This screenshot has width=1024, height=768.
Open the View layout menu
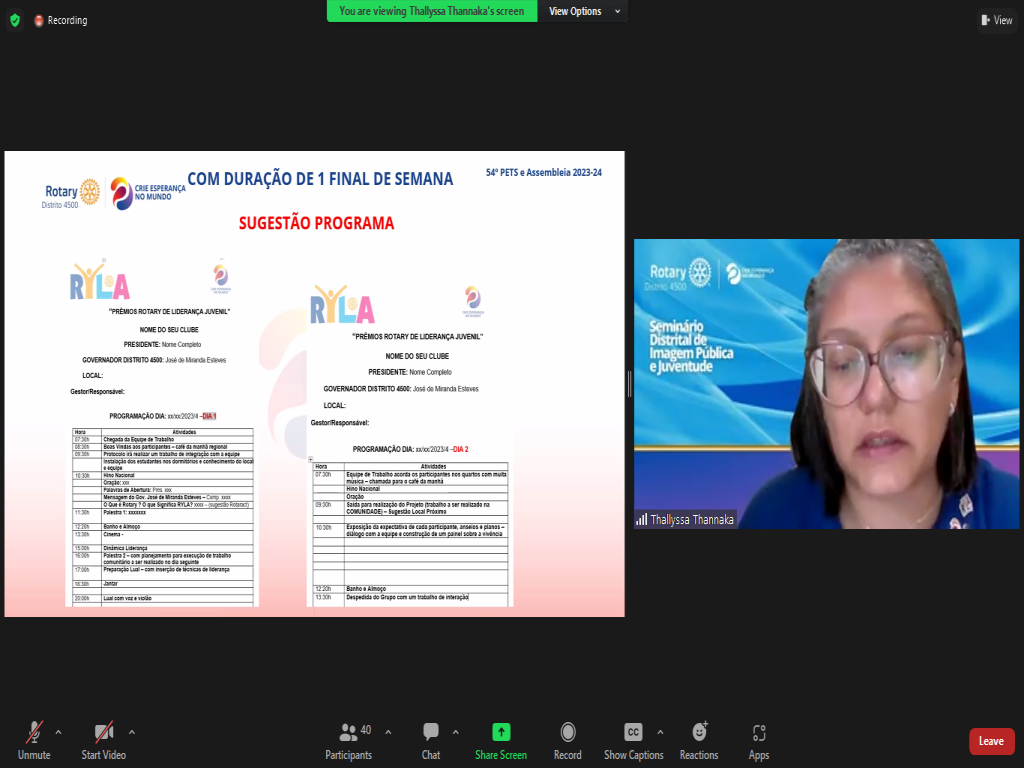pyautogui.click(x=996, y=20)
